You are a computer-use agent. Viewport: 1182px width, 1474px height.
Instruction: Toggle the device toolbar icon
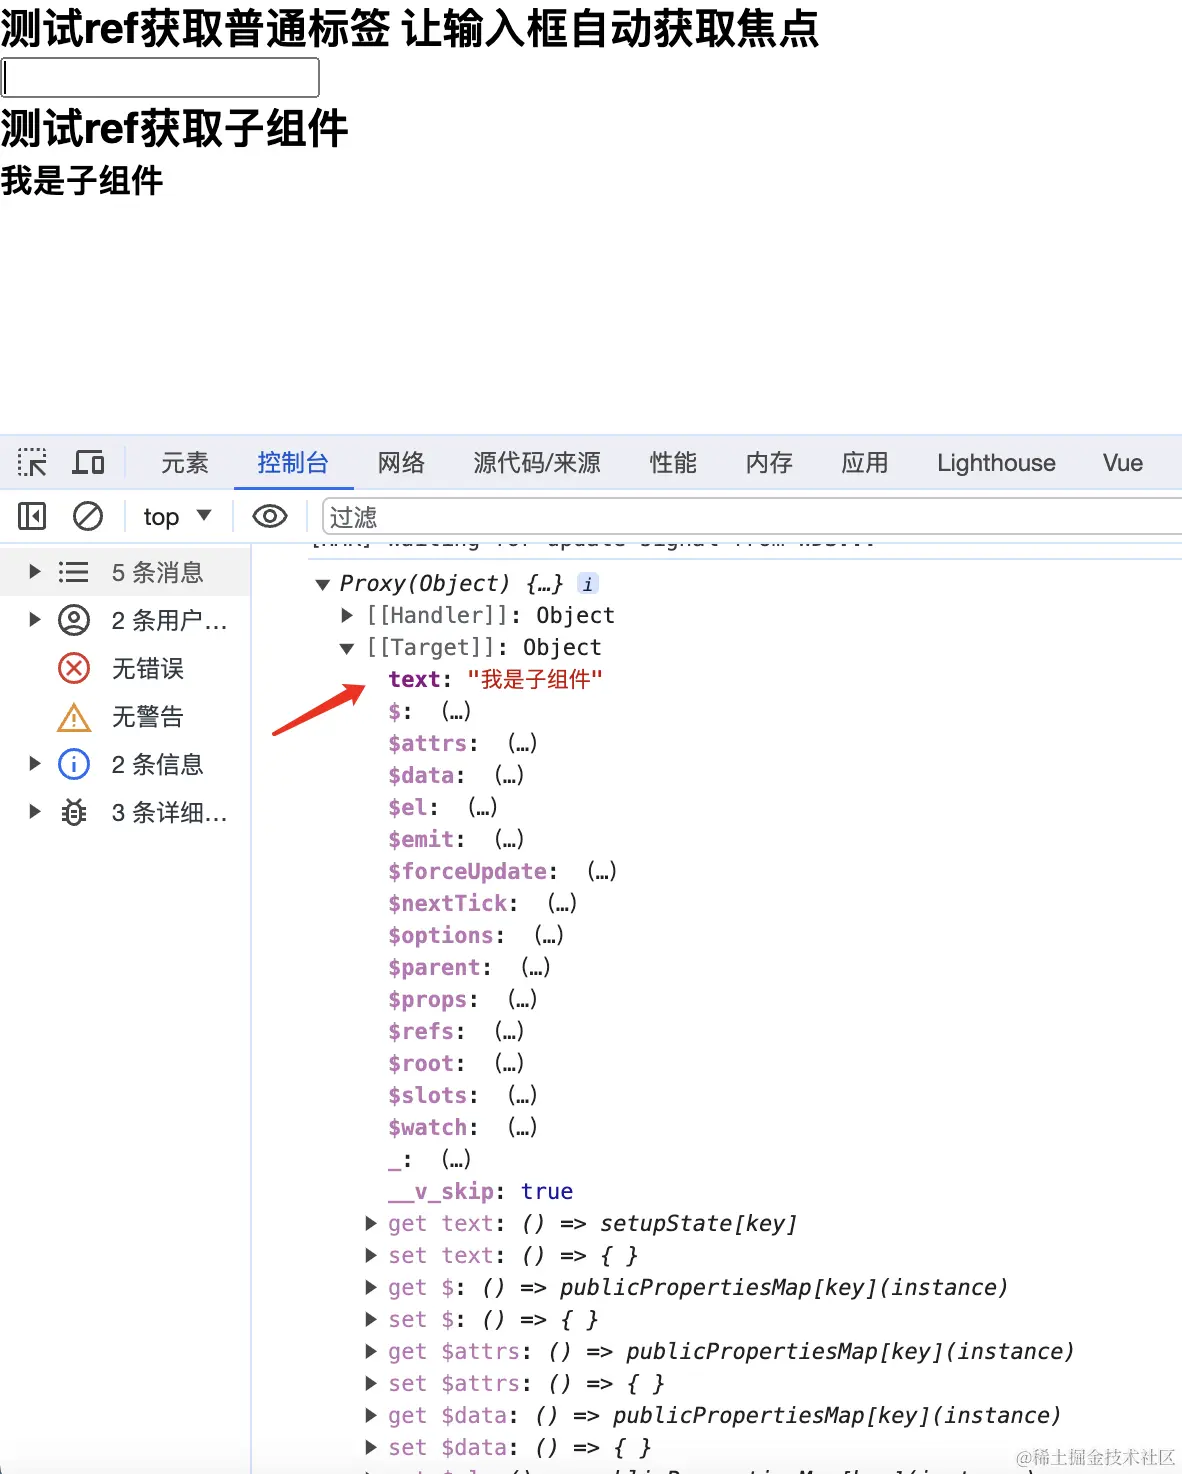click(88, 462)
